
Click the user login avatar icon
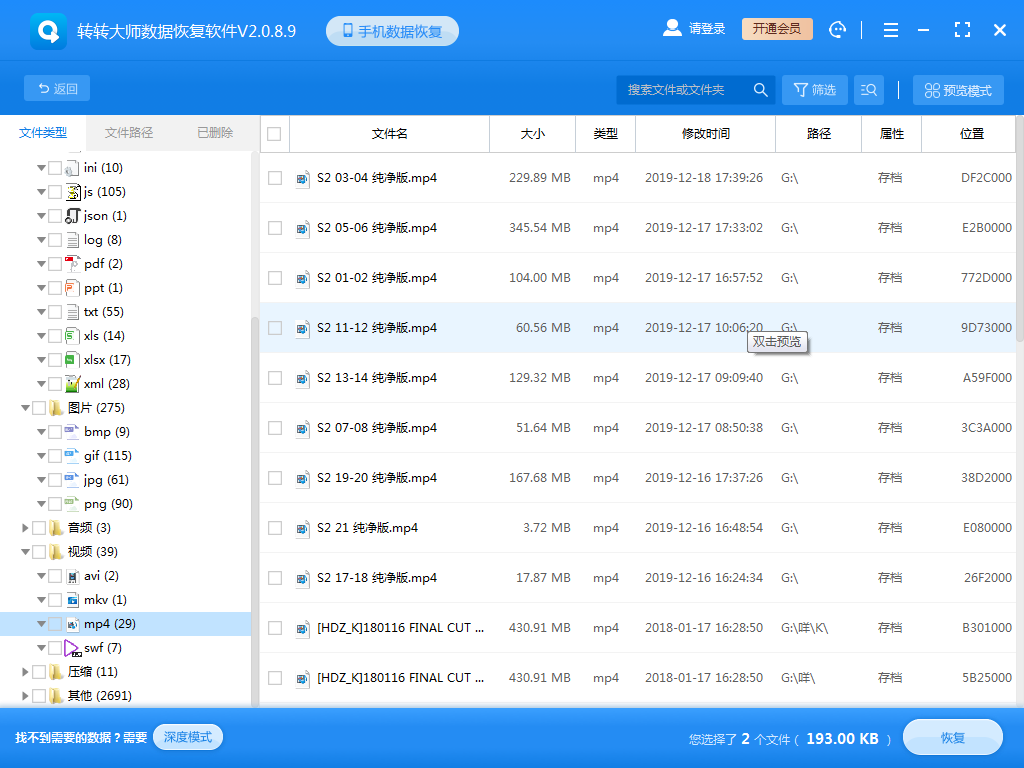coord(672,28)
